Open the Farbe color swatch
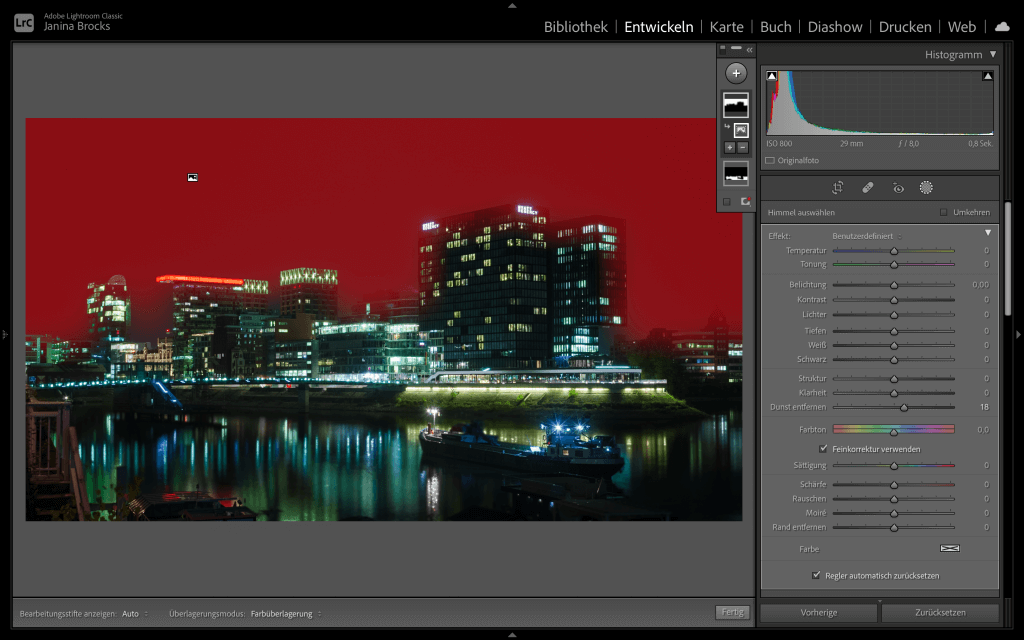This screenshot has height=640, width=1024. (x=950, y=548)
